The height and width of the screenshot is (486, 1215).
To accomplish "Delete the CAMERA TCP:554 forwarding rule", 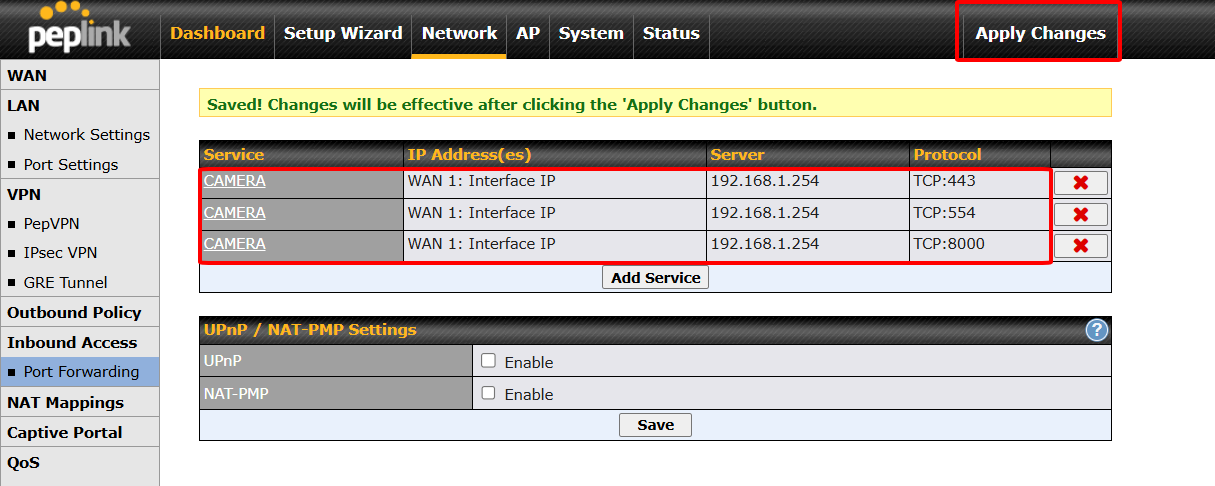I will pos(1080,214).
